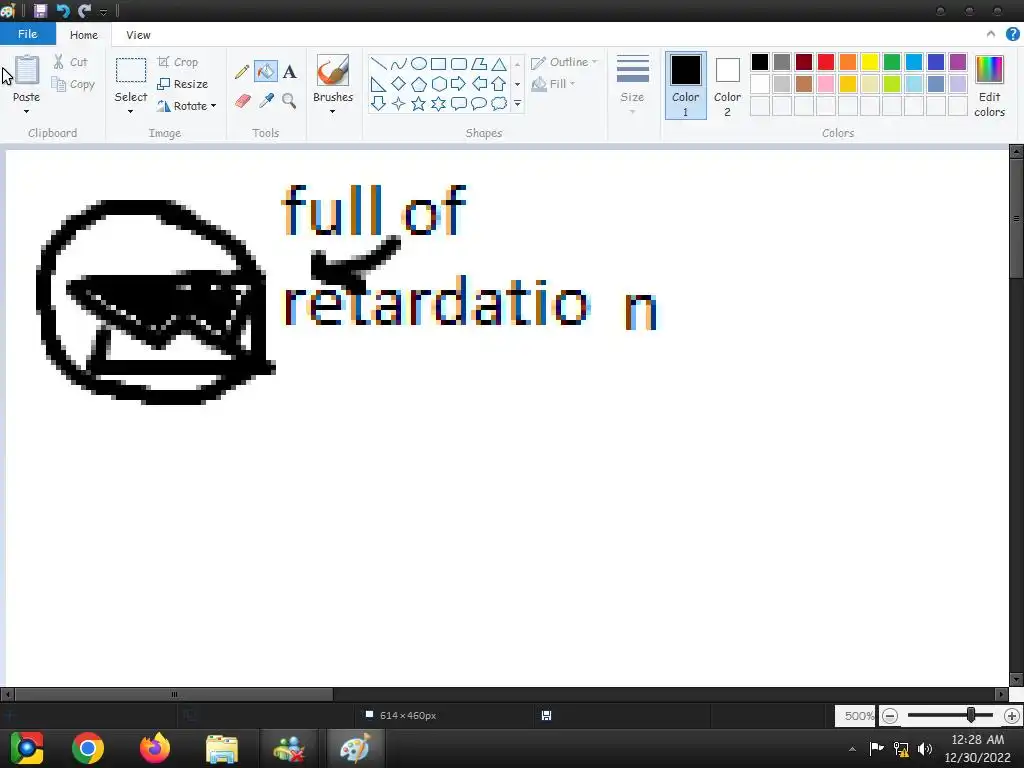The image size is (1024, 768).
Task: Choose the Oval callout shape
Action: pos(479,103)
